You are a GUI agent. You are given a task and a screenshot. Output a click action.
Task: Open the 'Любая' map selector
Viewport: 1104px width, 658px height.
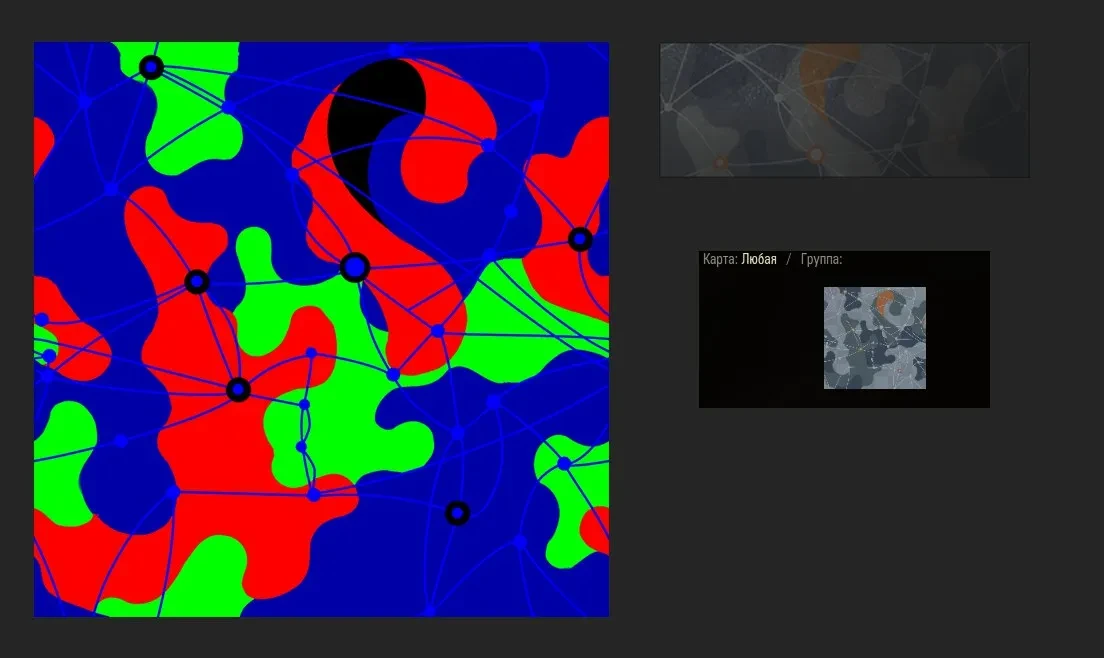758,260
